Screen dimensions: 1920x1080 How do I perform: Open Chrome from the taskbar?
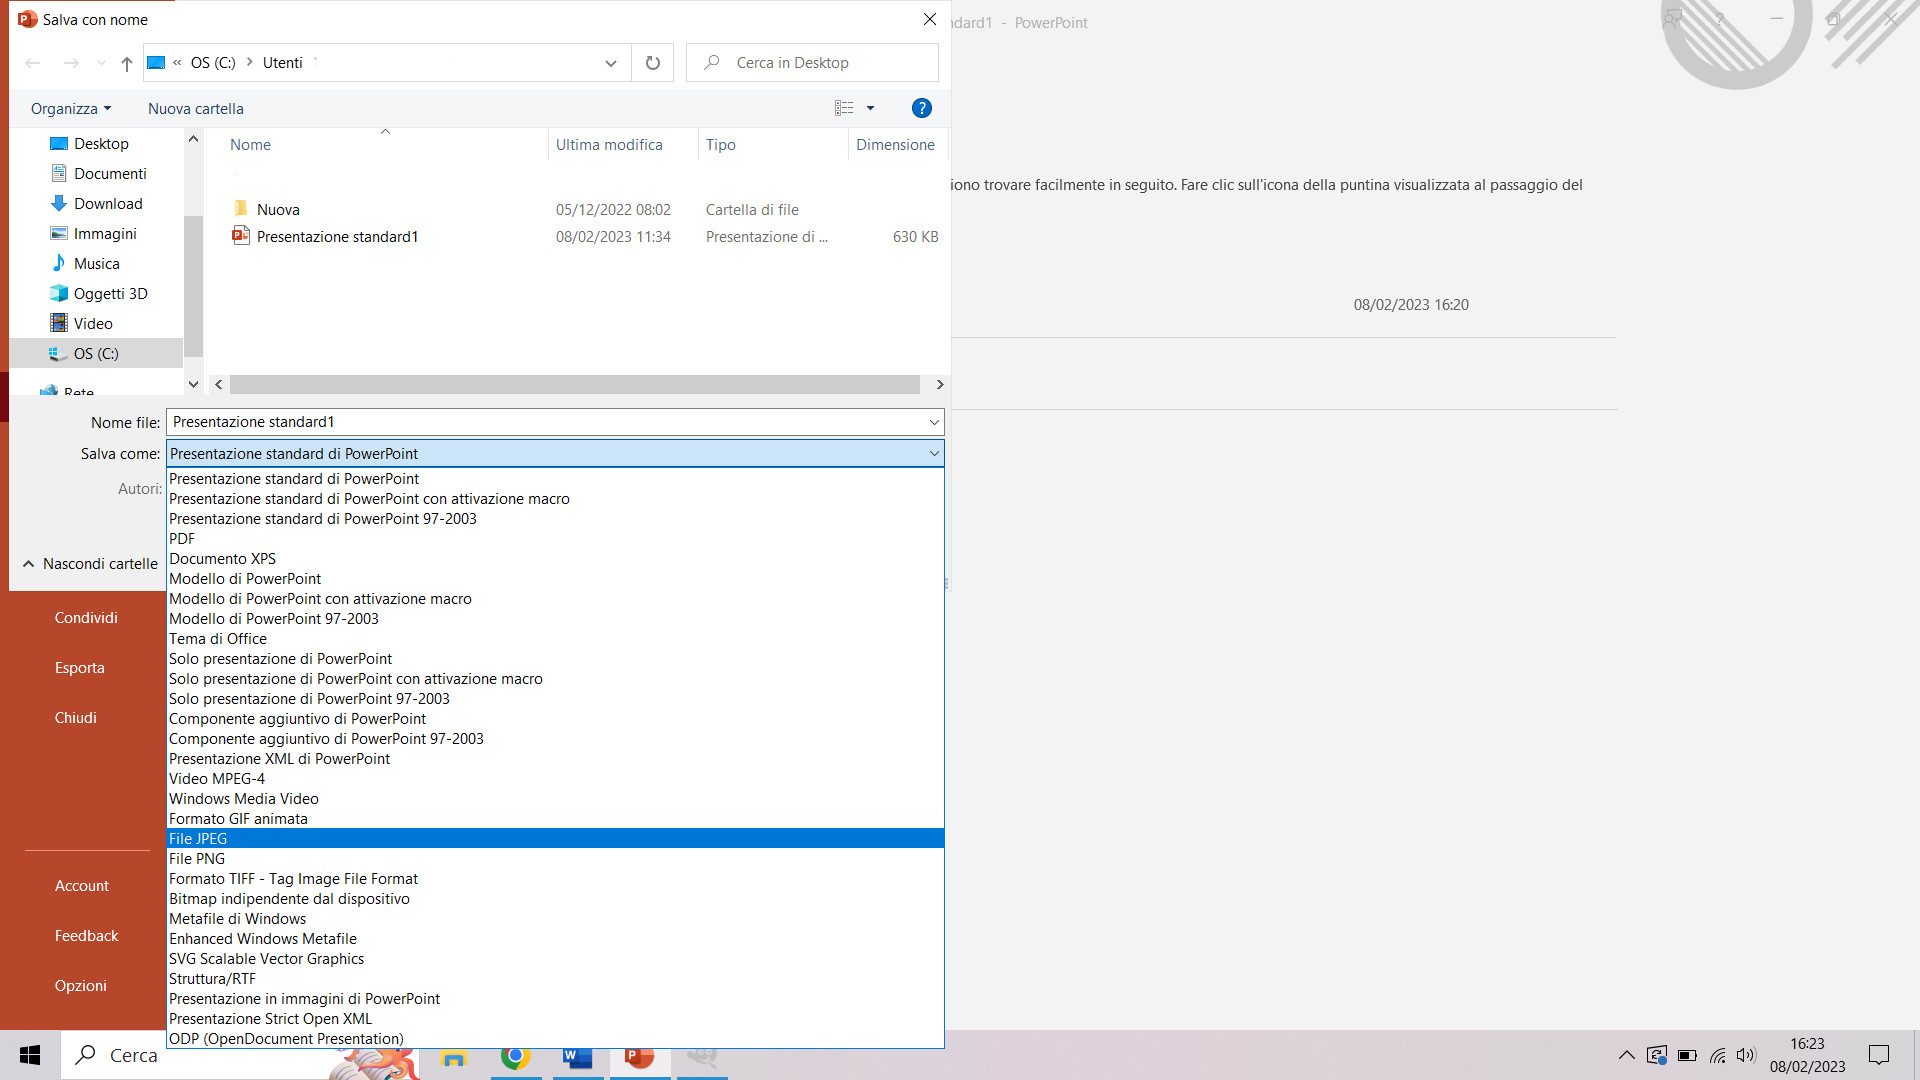point(515,1056)
